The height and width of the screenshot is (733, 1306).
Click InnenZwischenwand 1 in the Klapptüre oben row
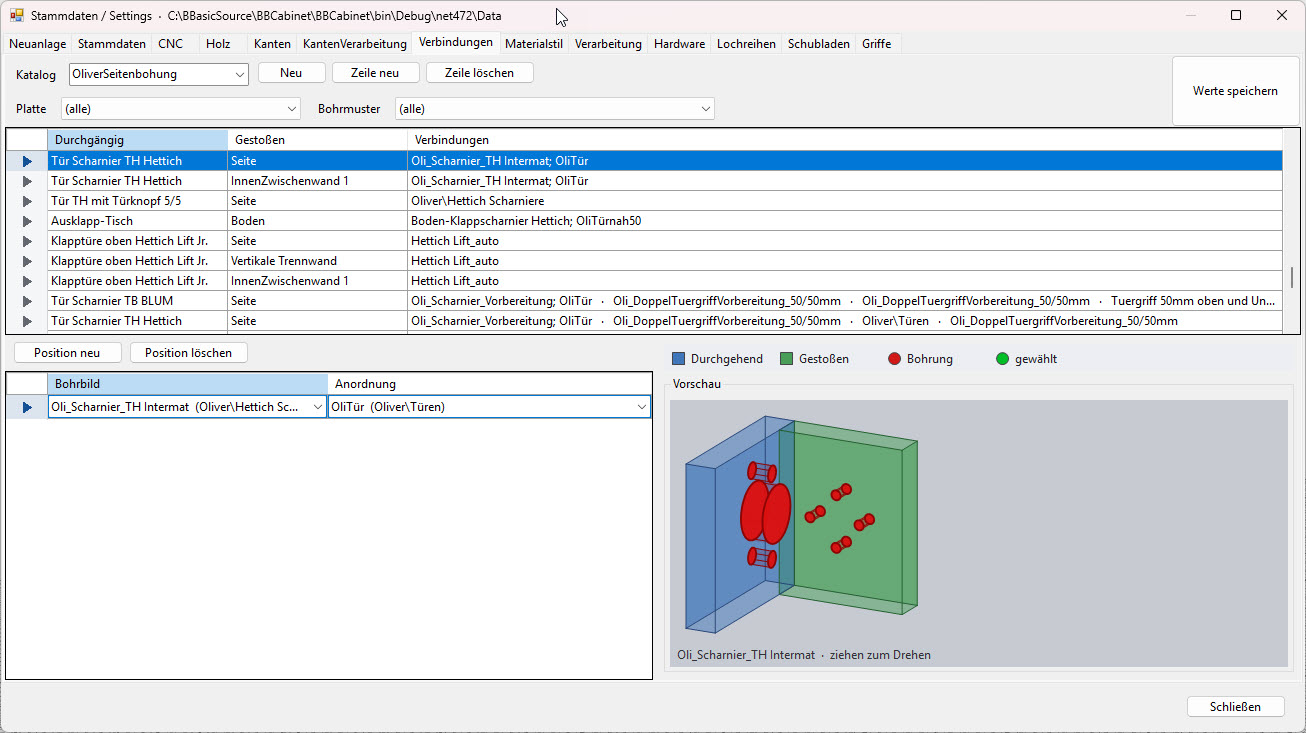tap(318, 281)
